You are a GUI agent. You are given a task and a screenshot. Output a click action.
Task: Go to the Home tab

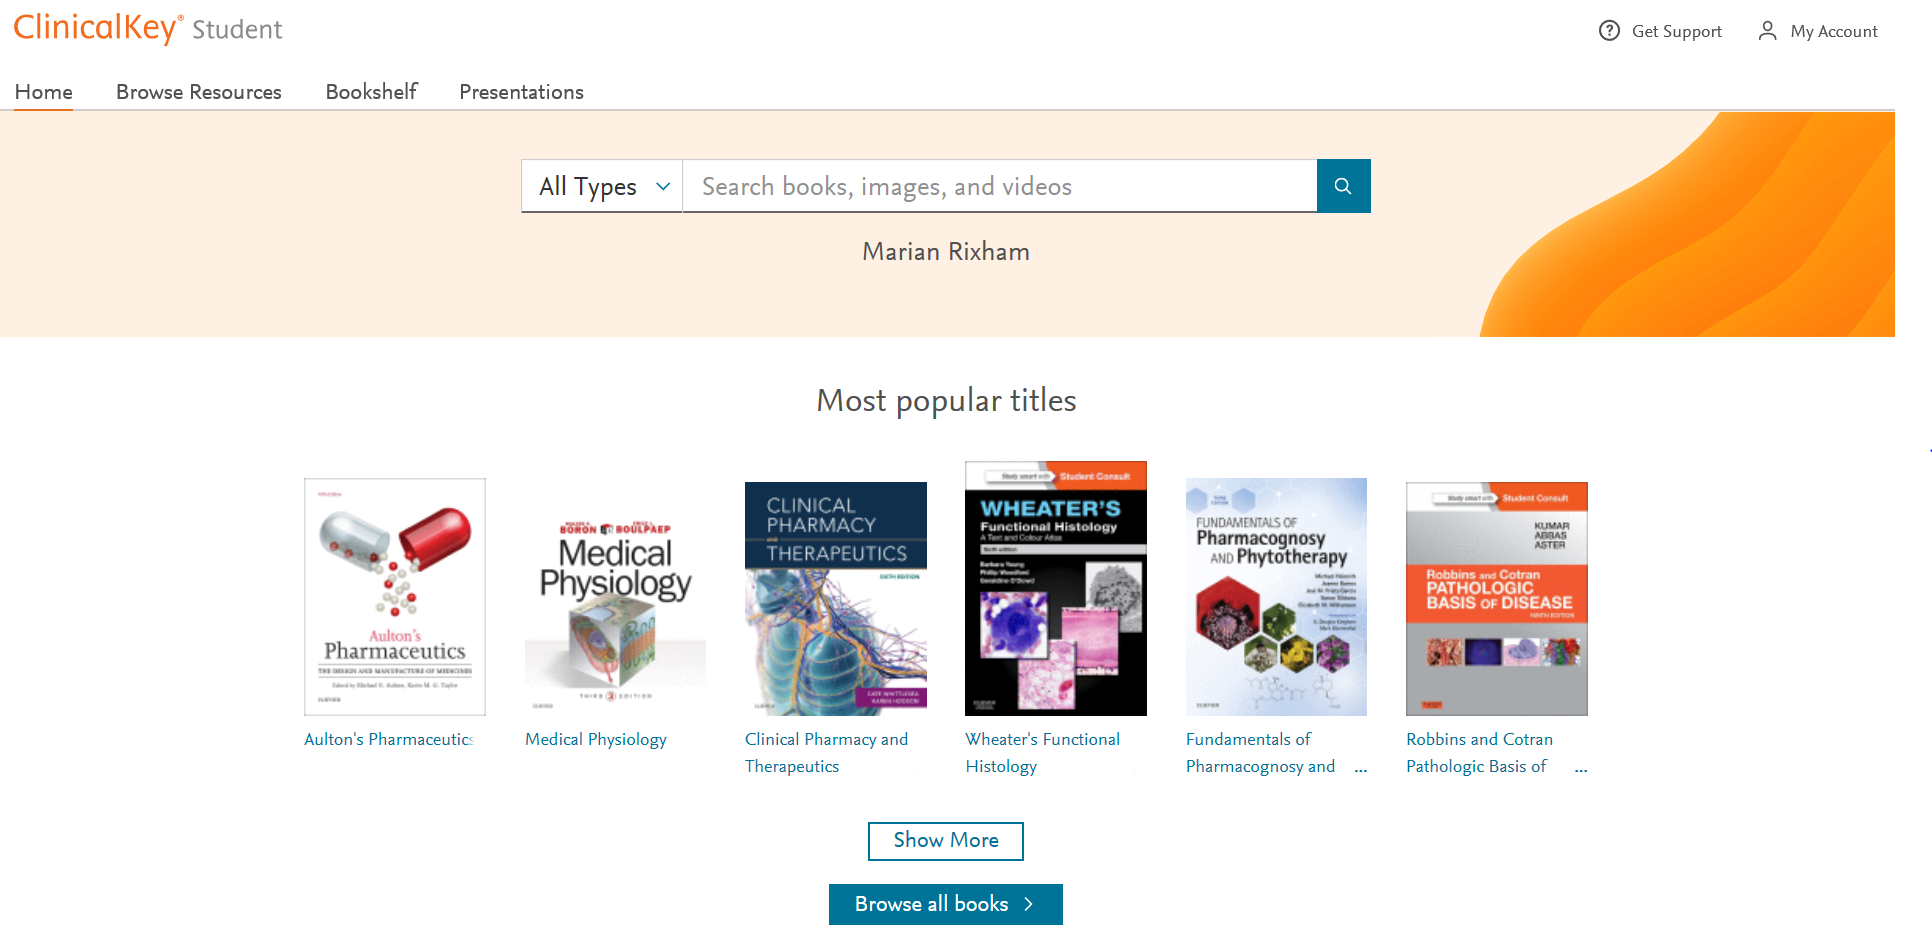[x=44, y=92]
